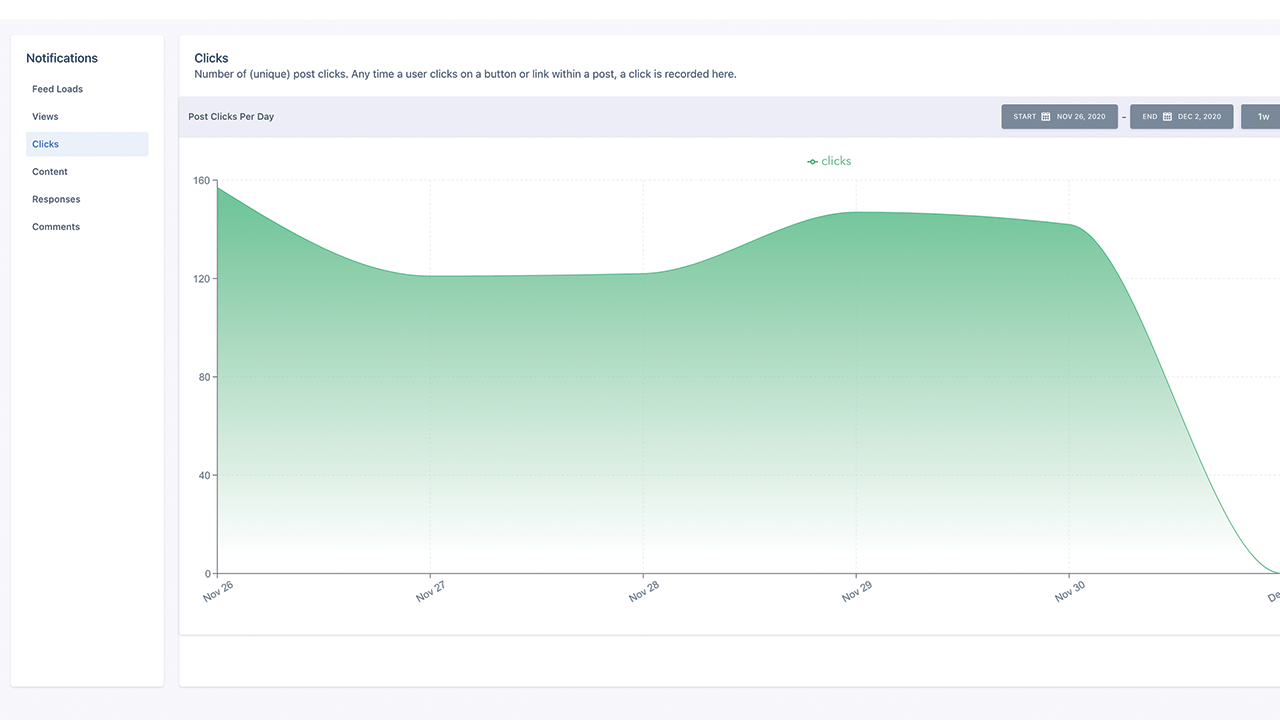
Task: Click the calendar icon in END date
Action: pos(1167,117)
